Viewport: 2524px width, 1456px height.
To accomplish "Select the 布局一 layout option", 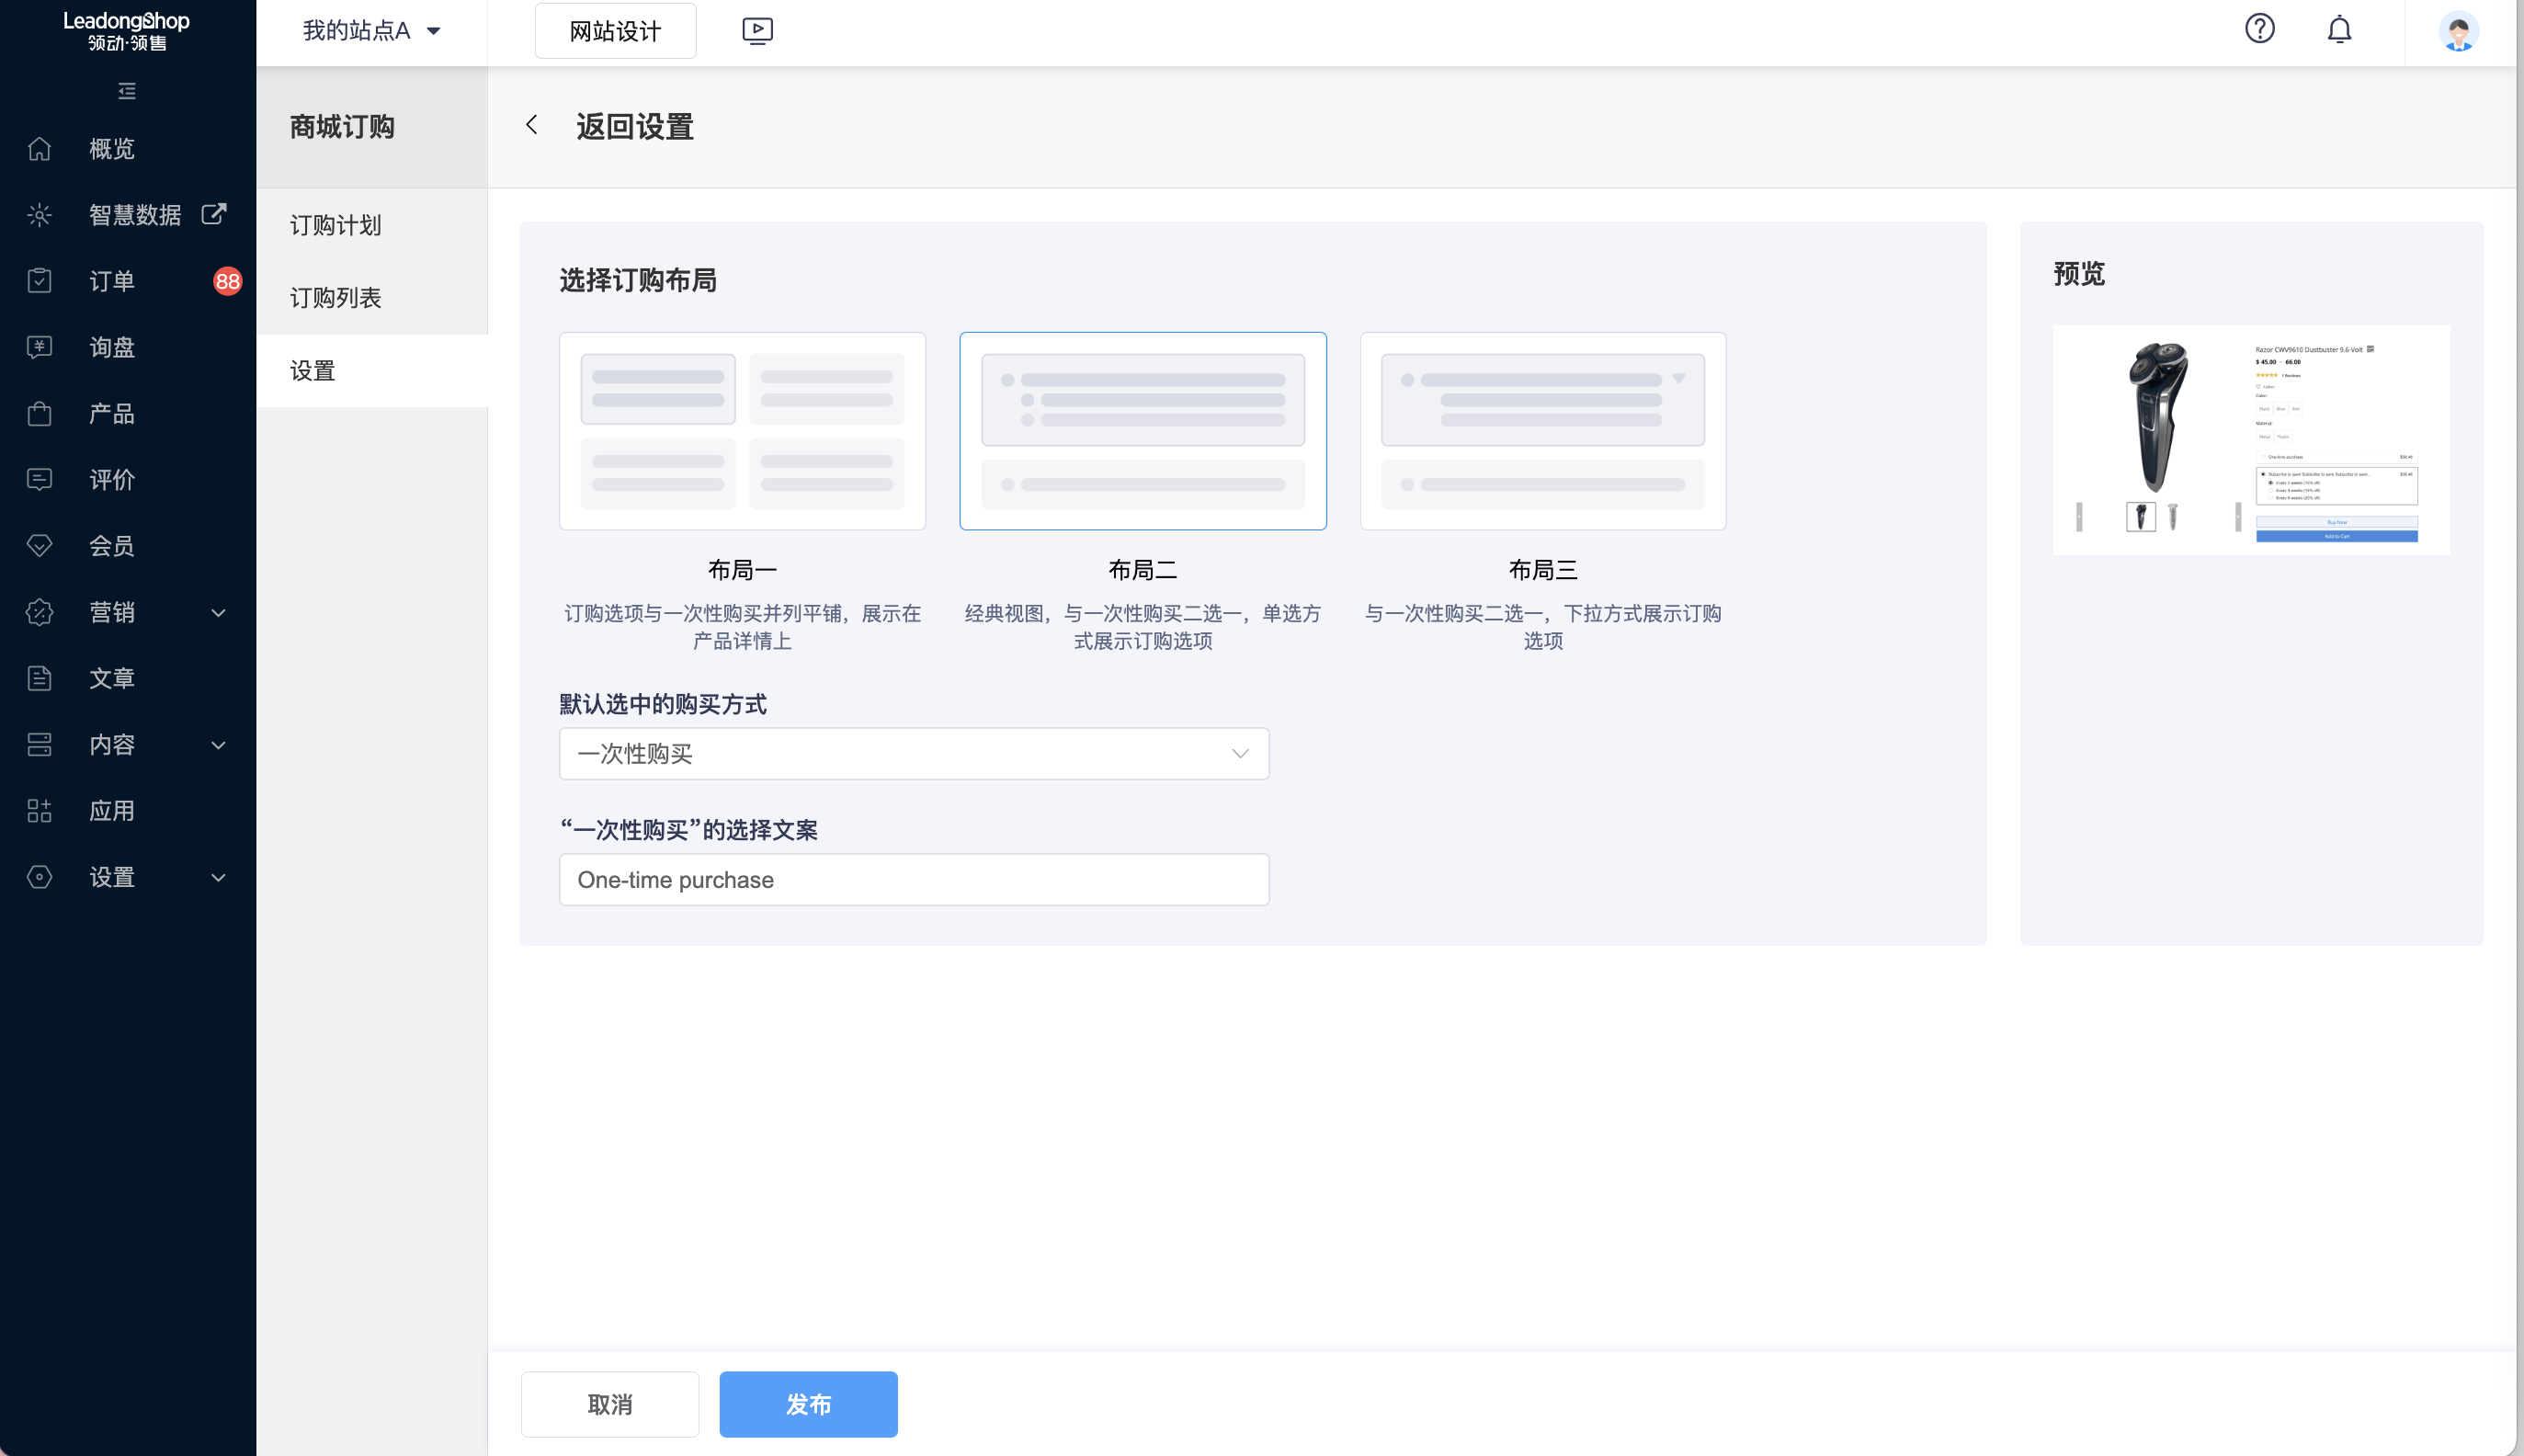I will point(742,430).
